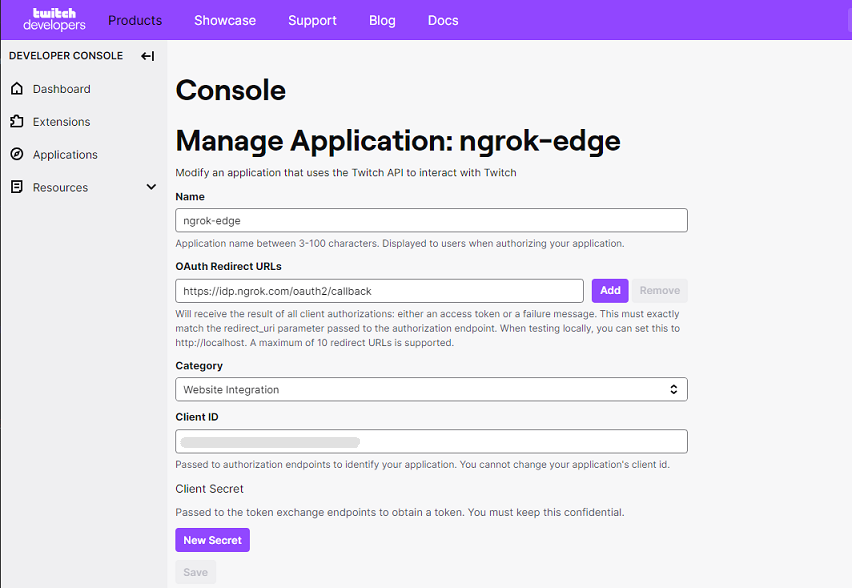Click the Twitch developers logo
The width and height of the screenshot is (852, 588).
[54, 20]
